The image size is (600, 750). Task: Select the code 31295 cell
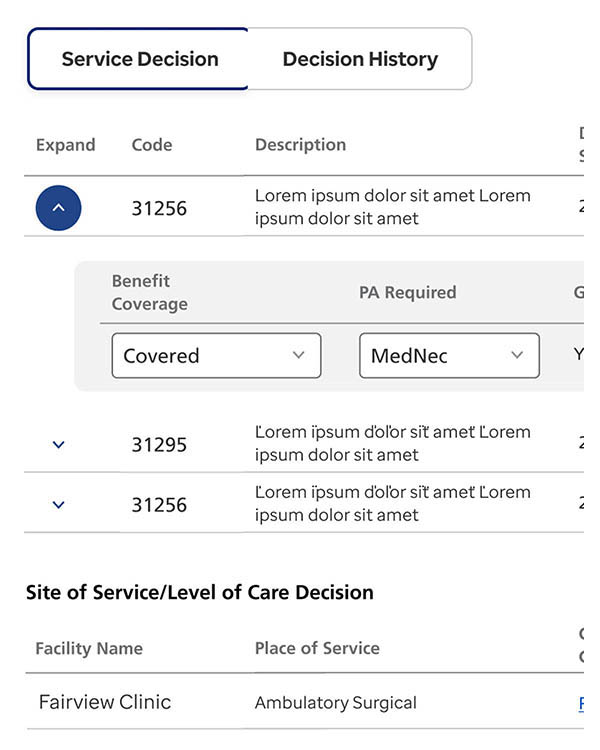coord(159,445)
